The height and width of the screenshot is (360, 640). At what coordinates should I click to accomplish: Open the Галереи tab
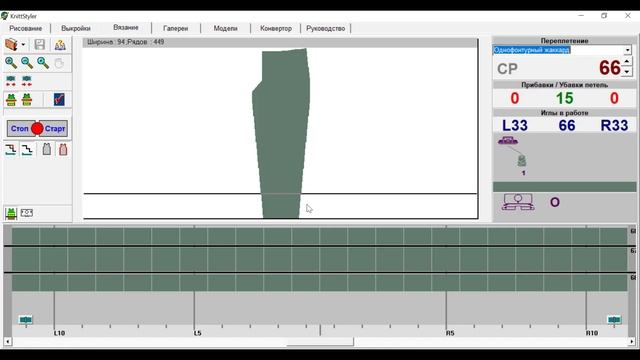[176, 28]
